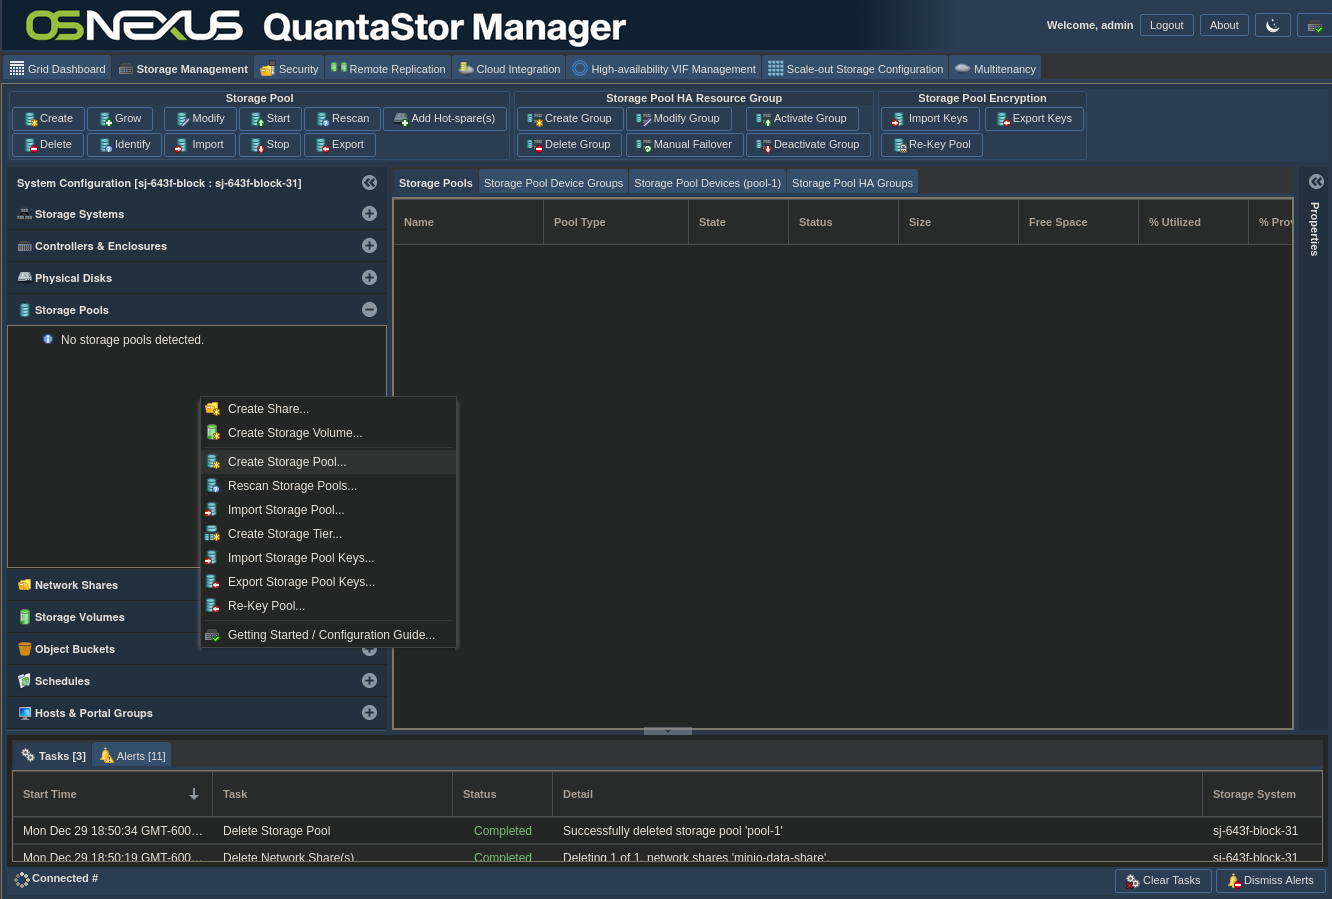Click the Identify pool toolbar button
Image resolution: width=1332 pixels, height=899 pixels.
point(124,145)
